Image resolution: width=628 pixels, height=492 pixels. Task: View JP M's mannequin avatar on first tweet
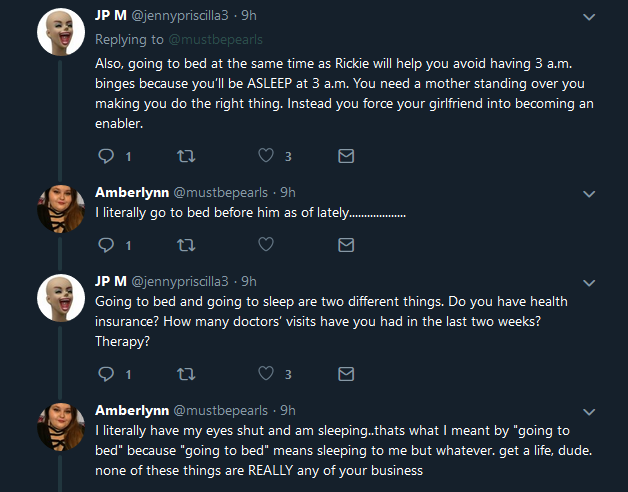61,32
